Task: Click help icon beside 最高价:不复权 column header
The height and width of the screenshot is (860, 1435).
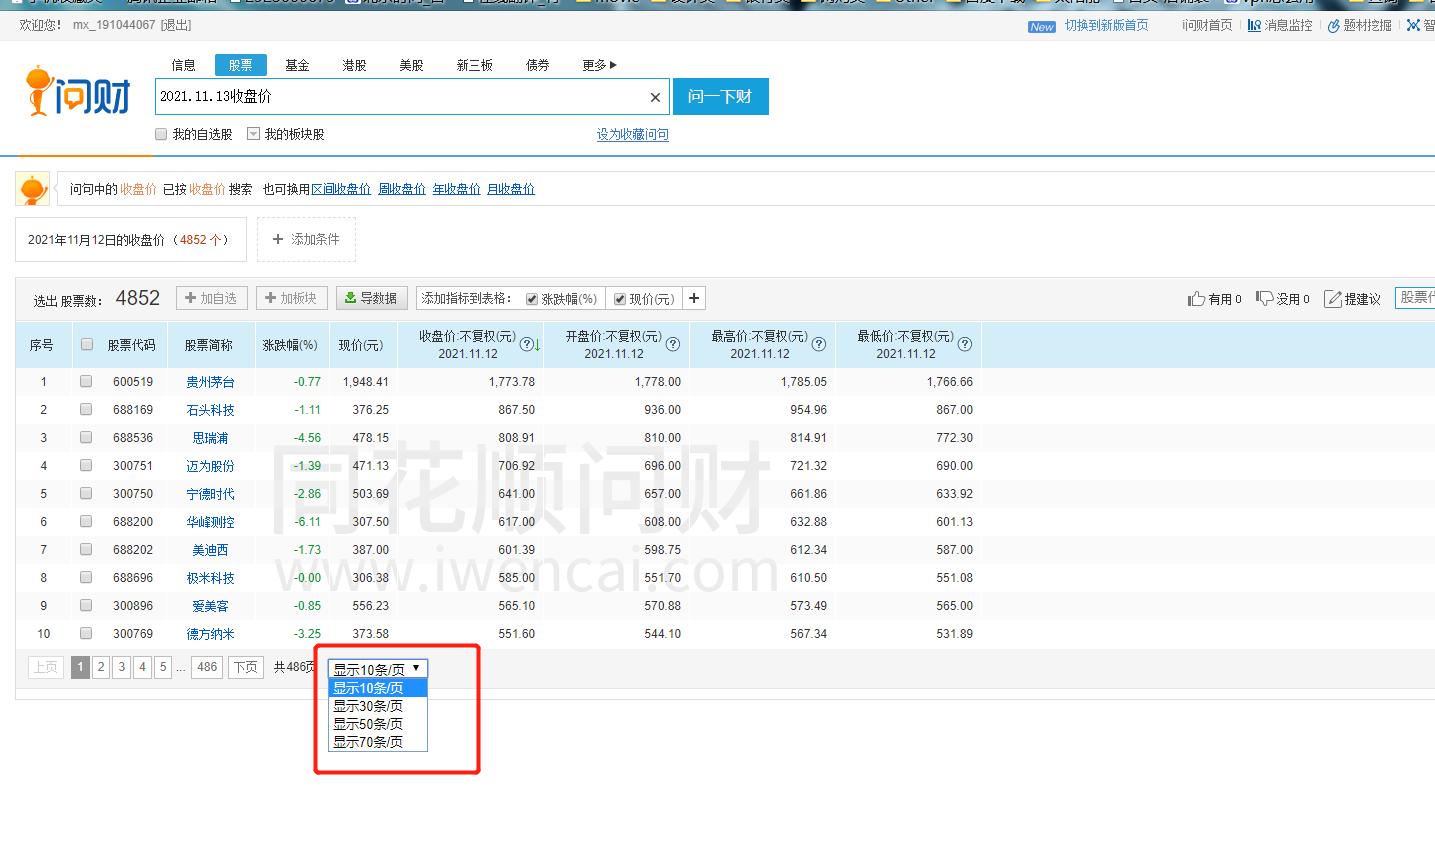Action: (x=819, y=345)
